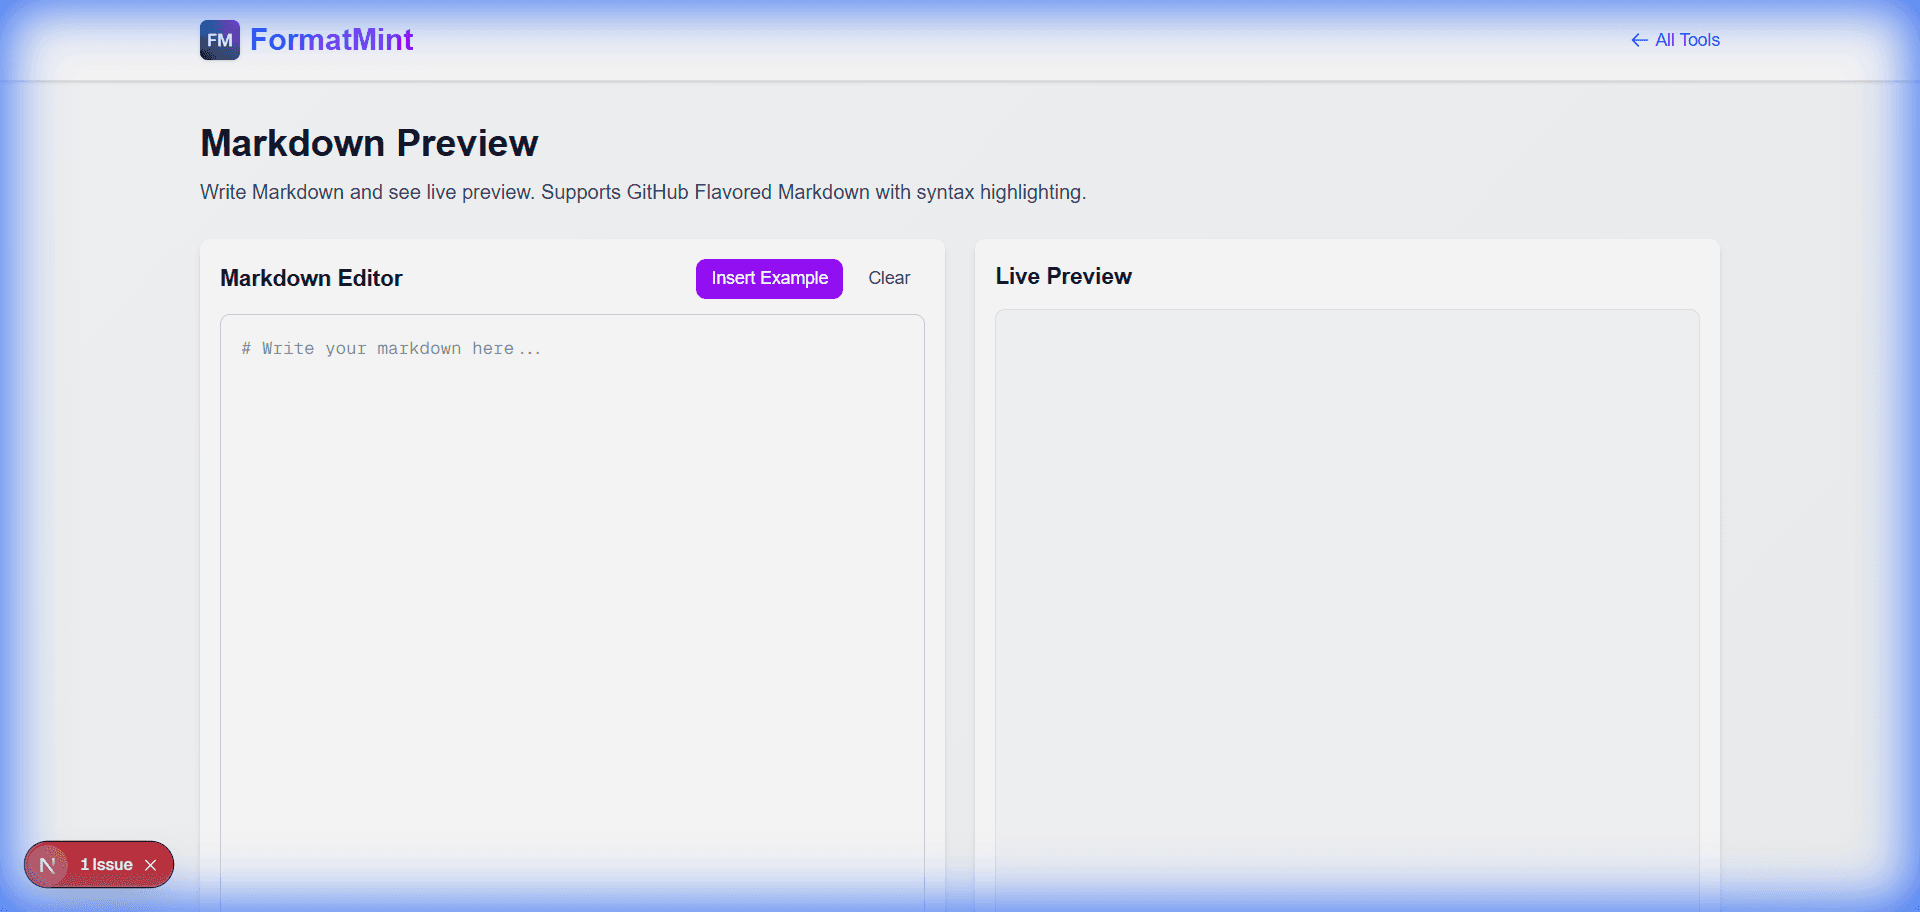This screenshot has width=1920, height=913.
Task: Open All Tools from the header
Action: (x=1686, y=40)
